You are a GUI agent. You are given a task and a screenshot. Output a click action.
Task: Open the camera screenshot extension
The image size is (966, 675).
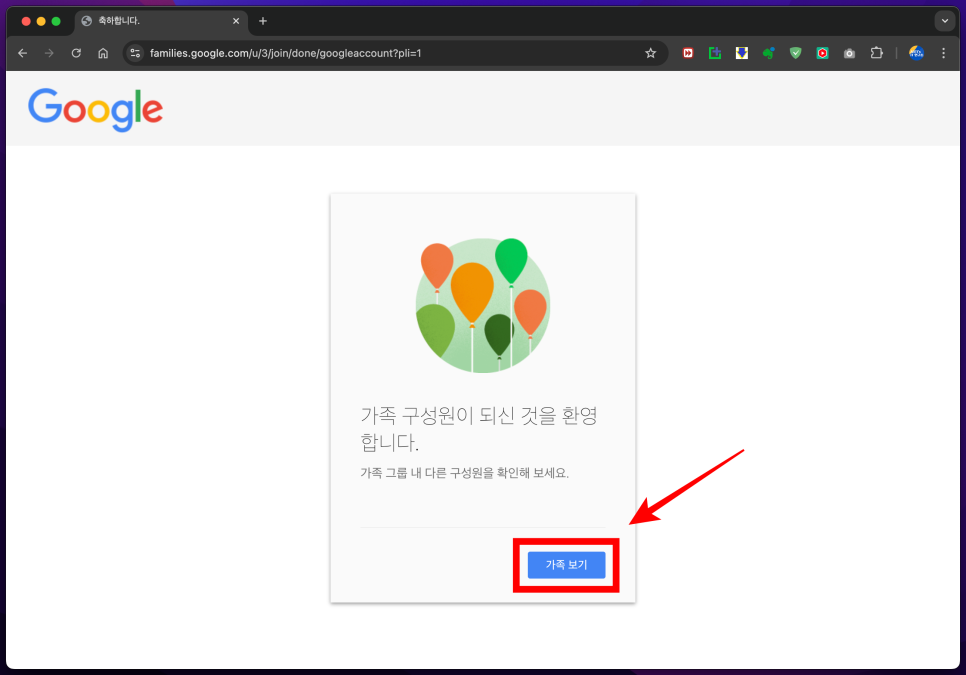850,54
